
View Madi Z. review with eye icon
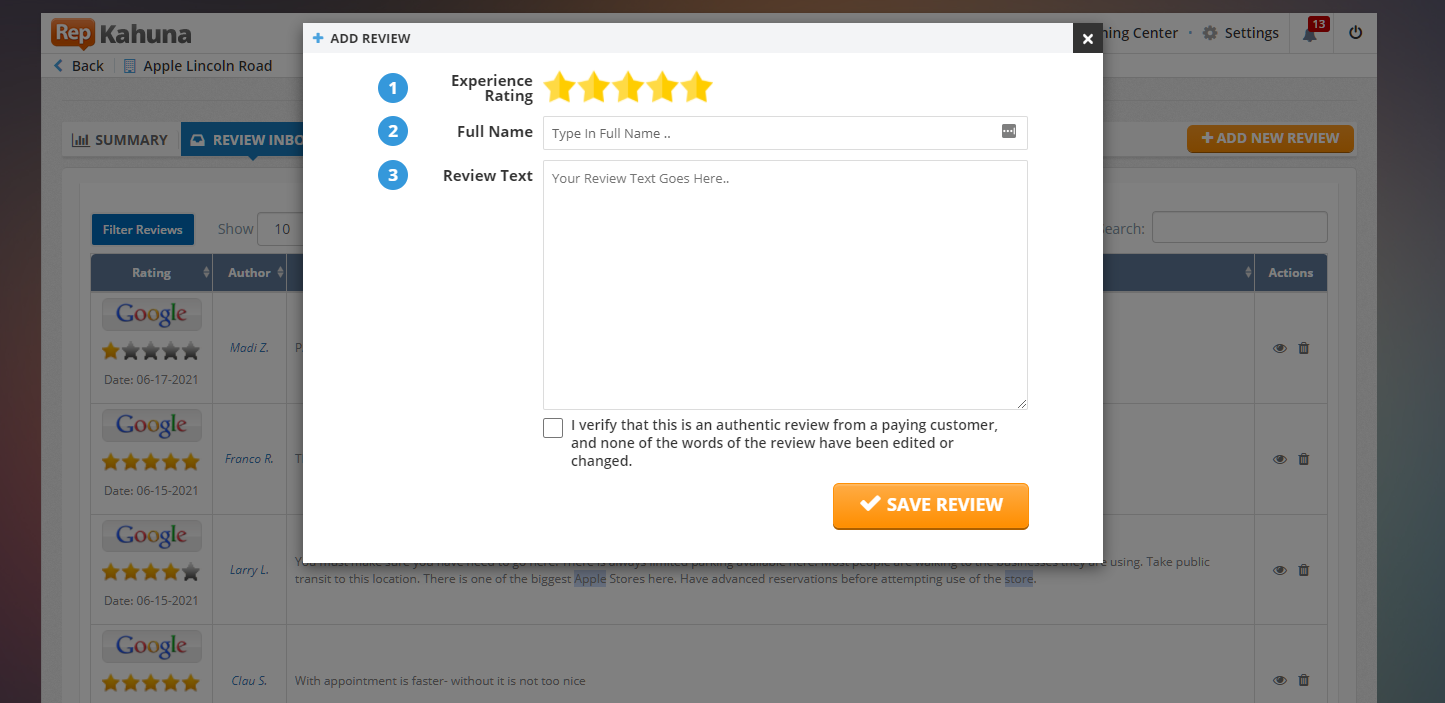1279,348
